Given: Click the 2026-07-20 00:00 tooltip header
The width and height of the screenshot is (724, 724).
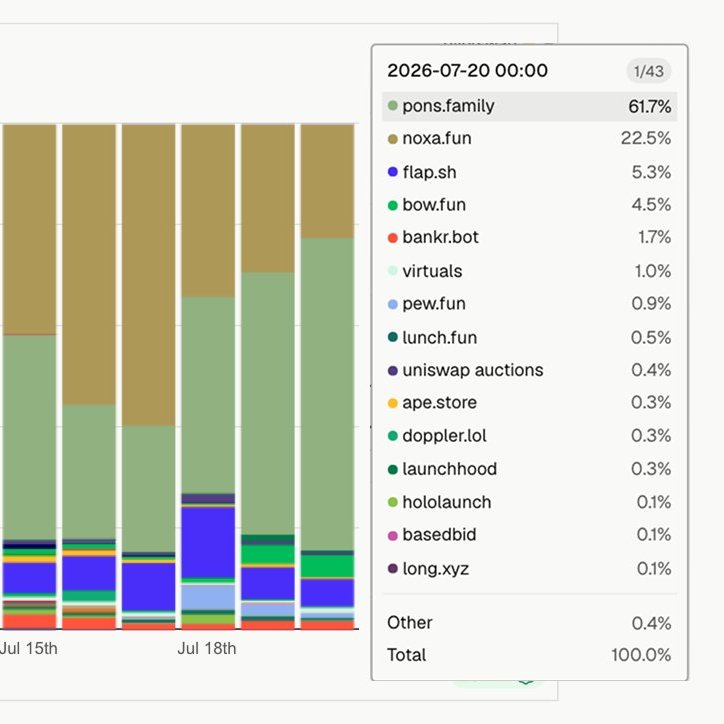Looking at the screenshot, I should pos(467,71).
